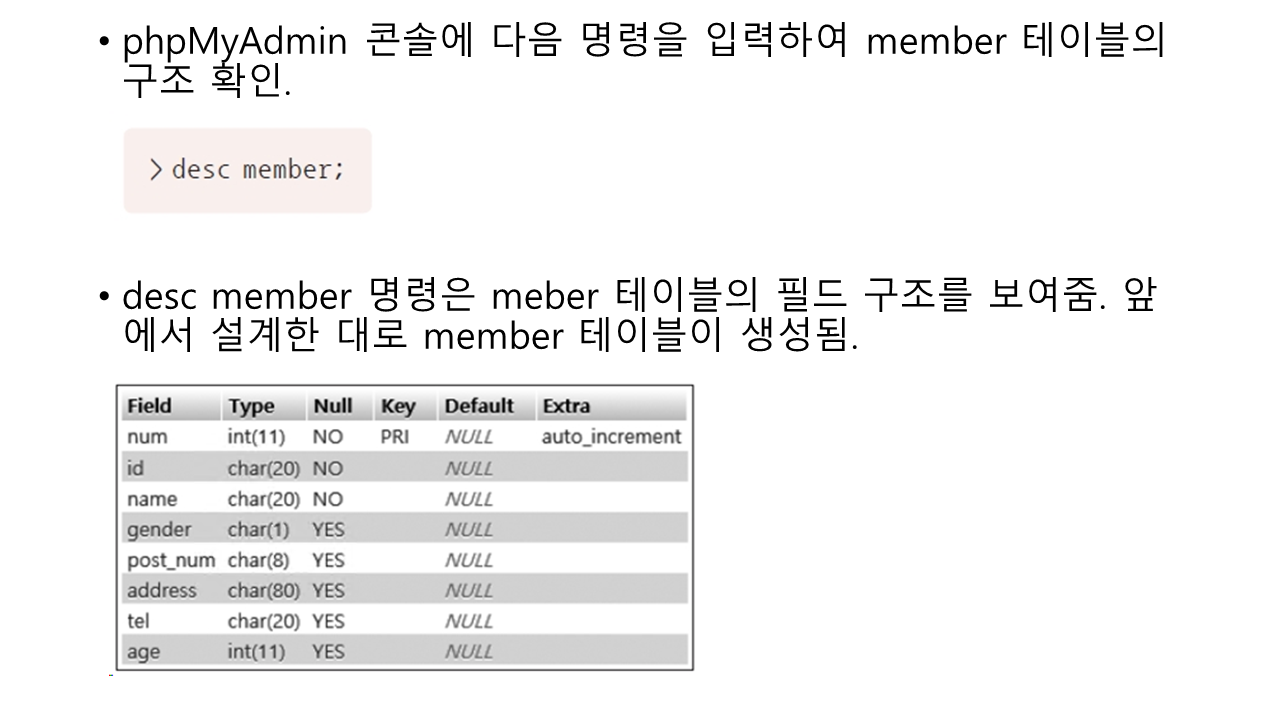Click the Key column header
The image size is (1280, 720).
tap(397, 406)
